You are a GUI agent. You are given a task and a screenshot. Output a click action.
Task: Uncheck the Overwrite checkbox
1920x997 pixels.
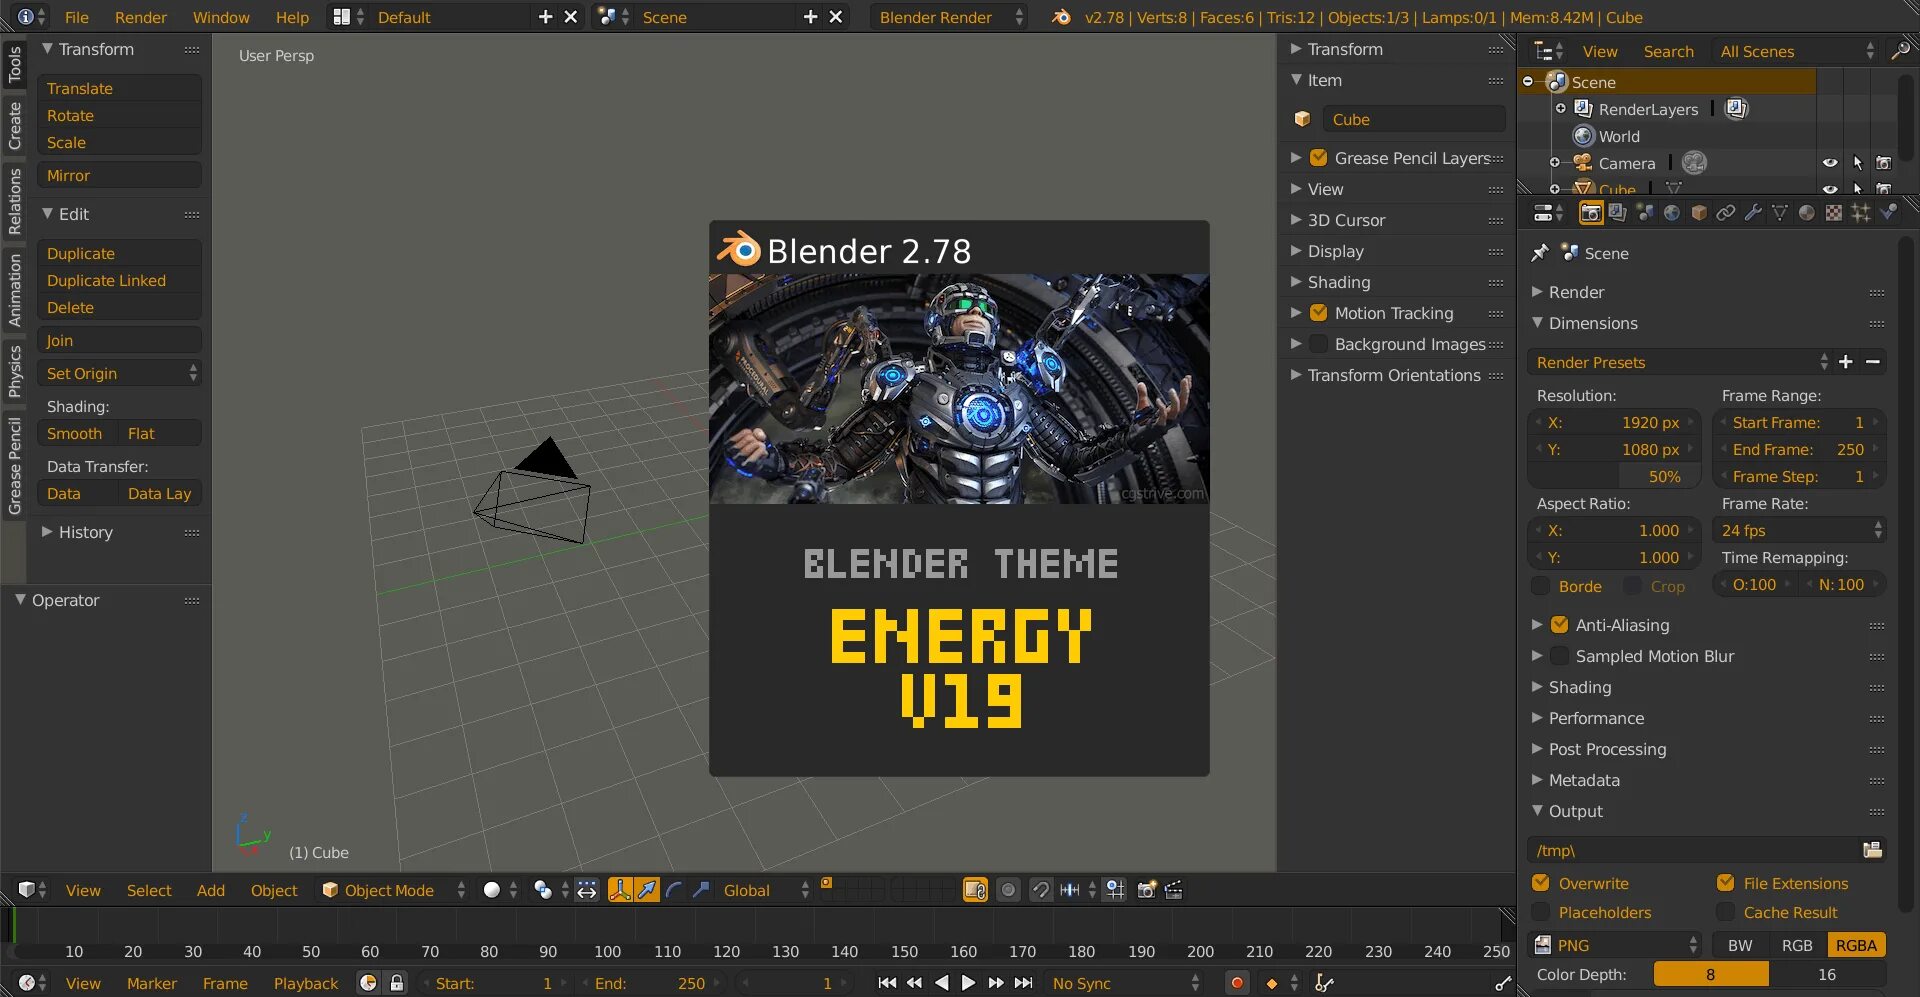1541,883
